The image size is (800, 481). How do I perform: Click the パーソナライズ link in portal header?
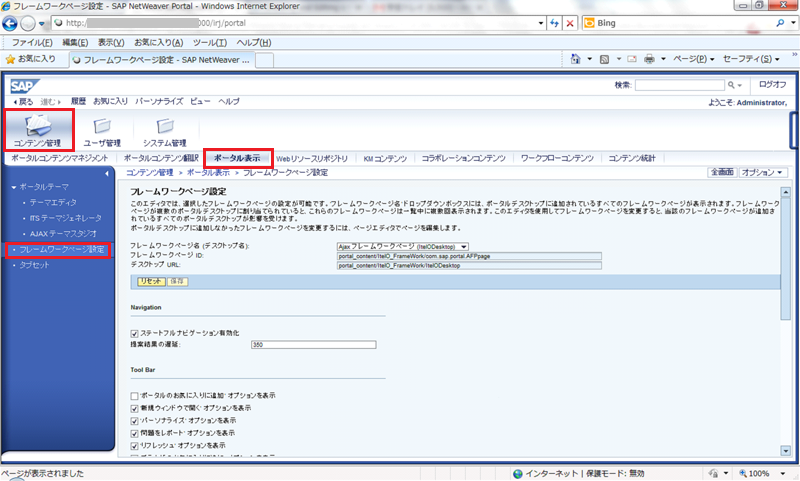click(x=159, y=102)
